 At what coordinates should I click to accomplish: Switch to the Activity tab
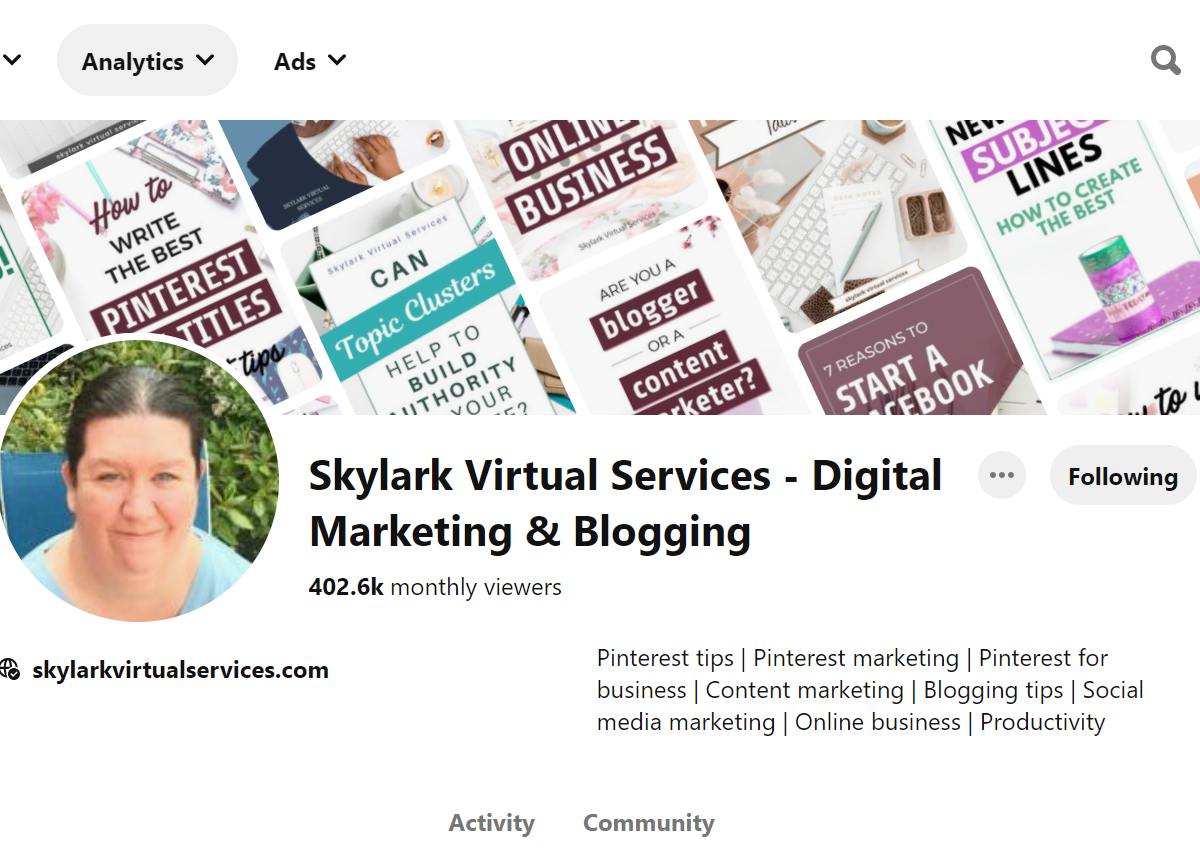pyautogui.click(x=491, y=823)
